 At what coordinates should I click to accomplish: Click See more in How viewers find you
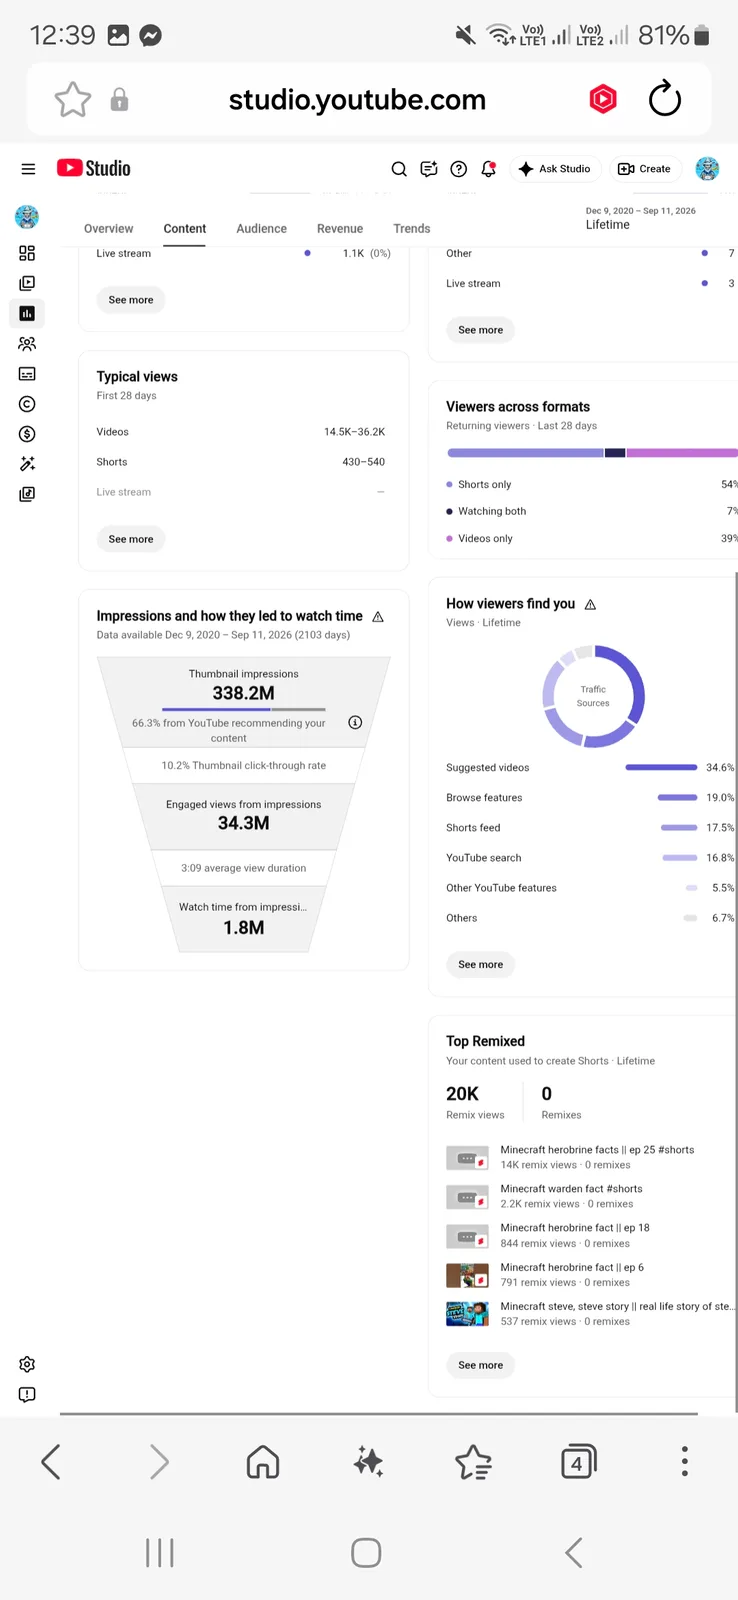click(481, 965)
